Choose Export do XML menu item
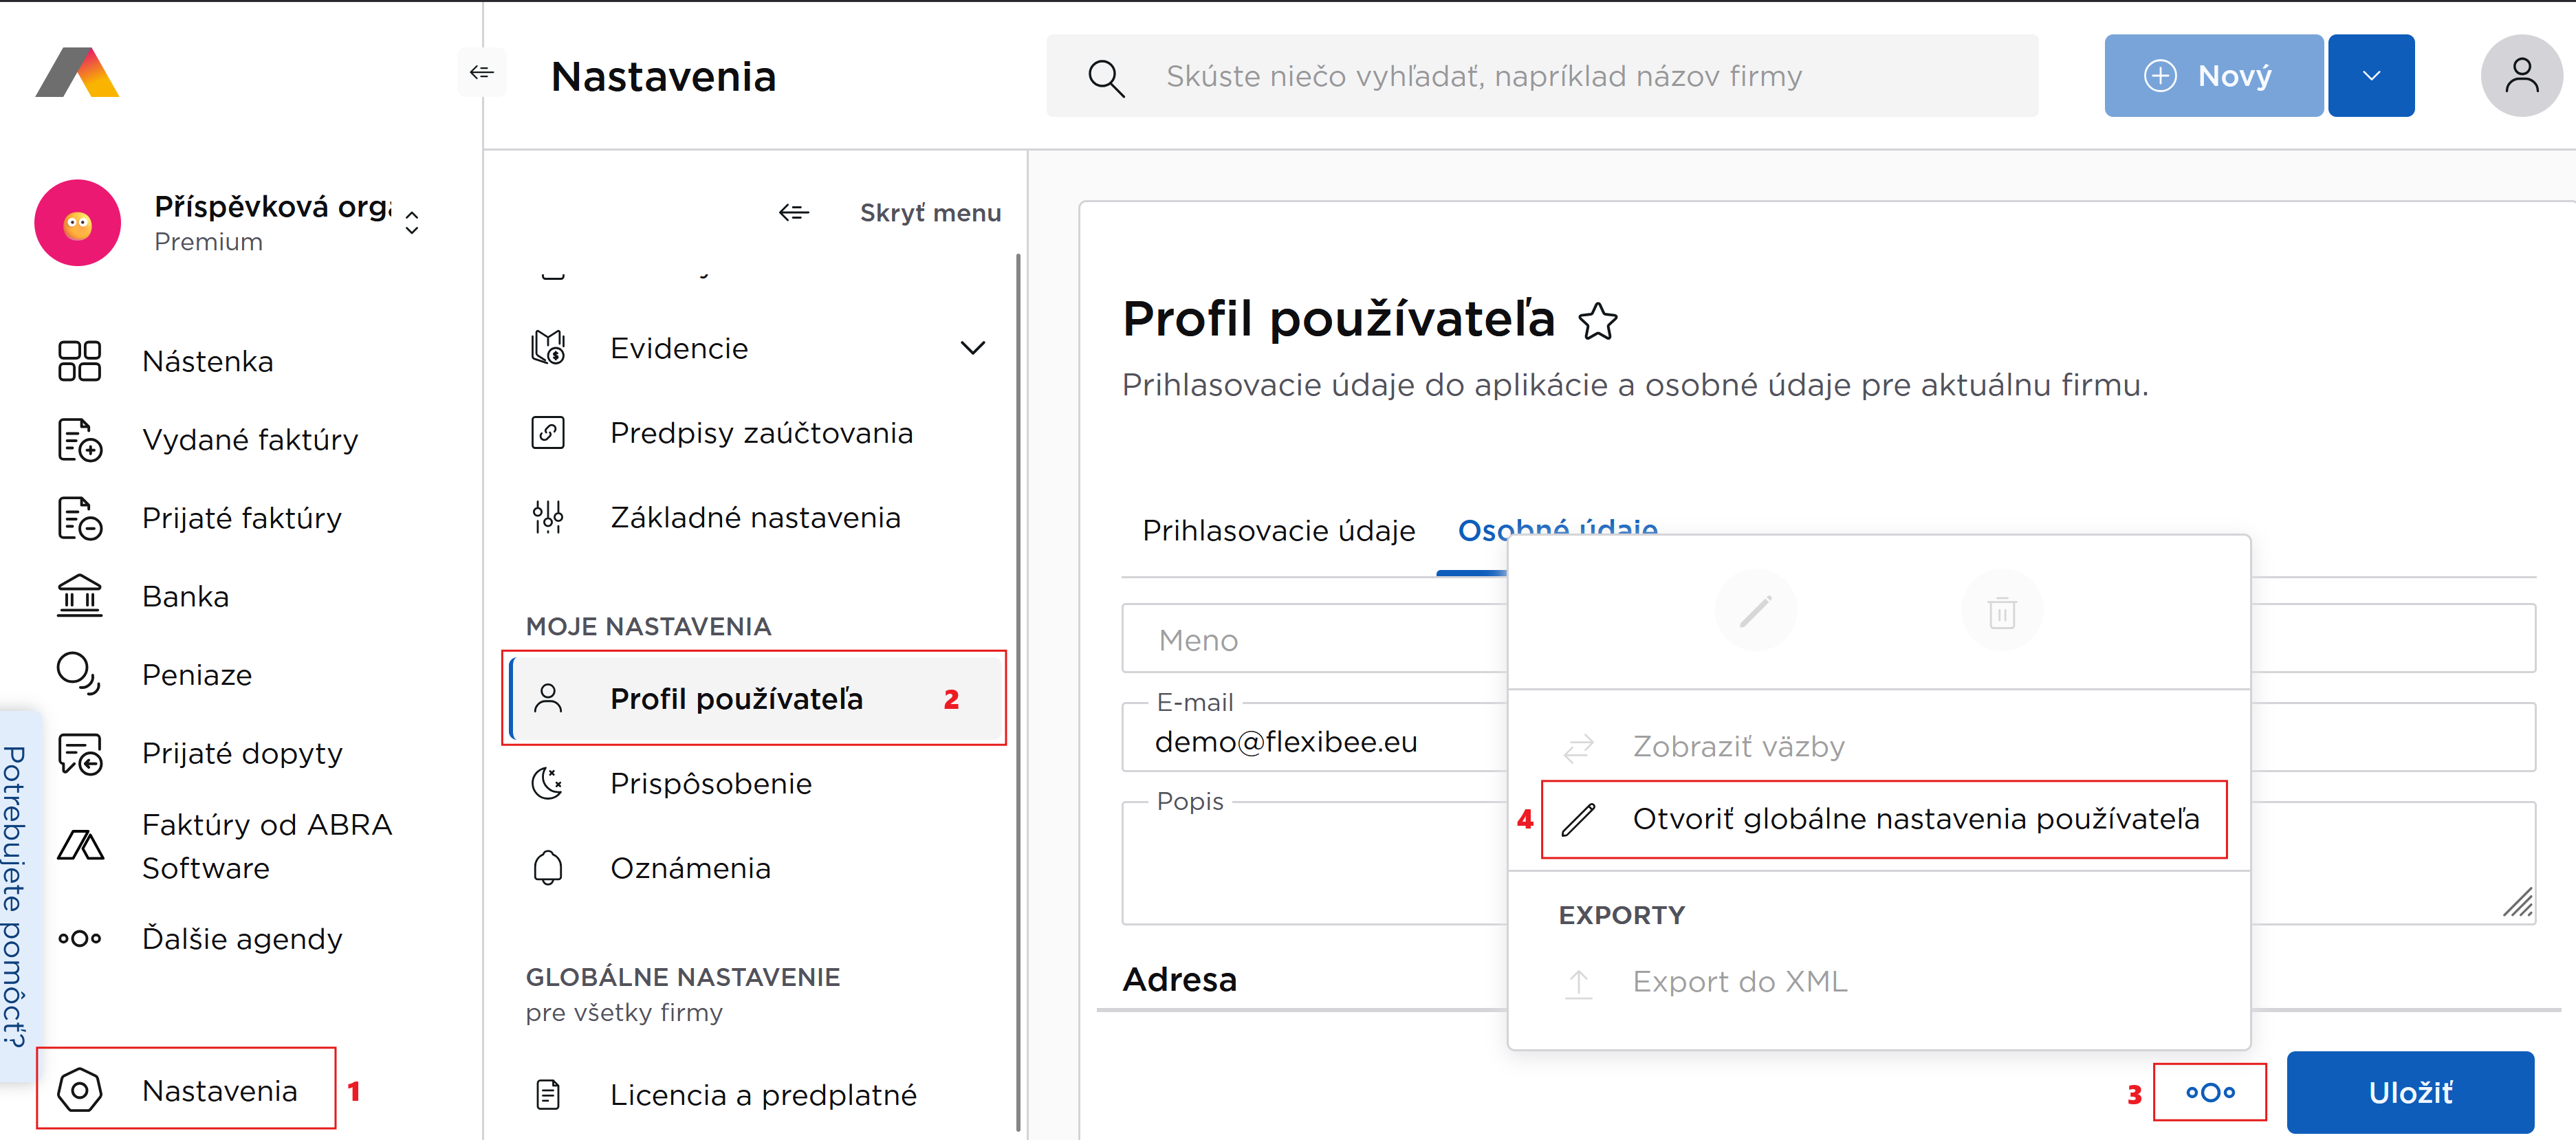Screen dimensions: 2576x1140 coord(1739,982)
